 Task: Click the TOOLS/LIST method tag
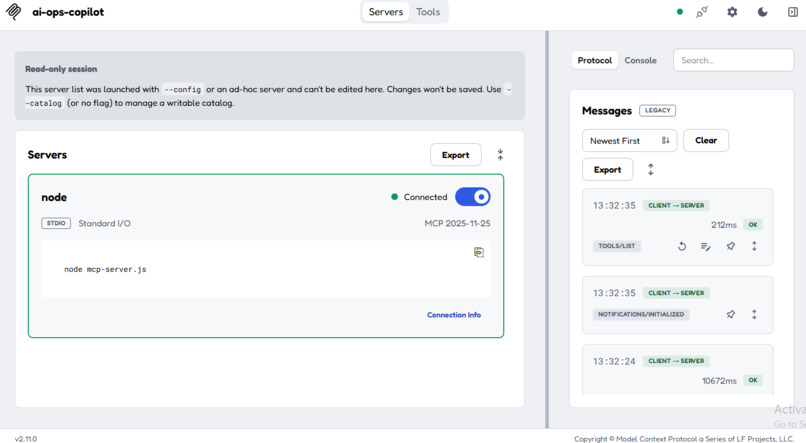coord(616,246)
